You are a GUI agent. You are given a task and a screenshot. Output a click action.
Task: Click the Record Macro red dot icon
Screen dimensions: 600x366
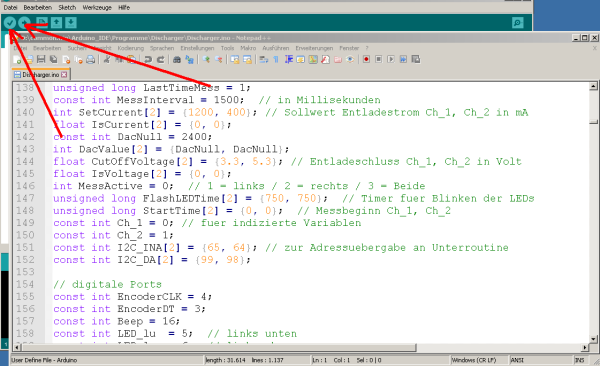366,59
